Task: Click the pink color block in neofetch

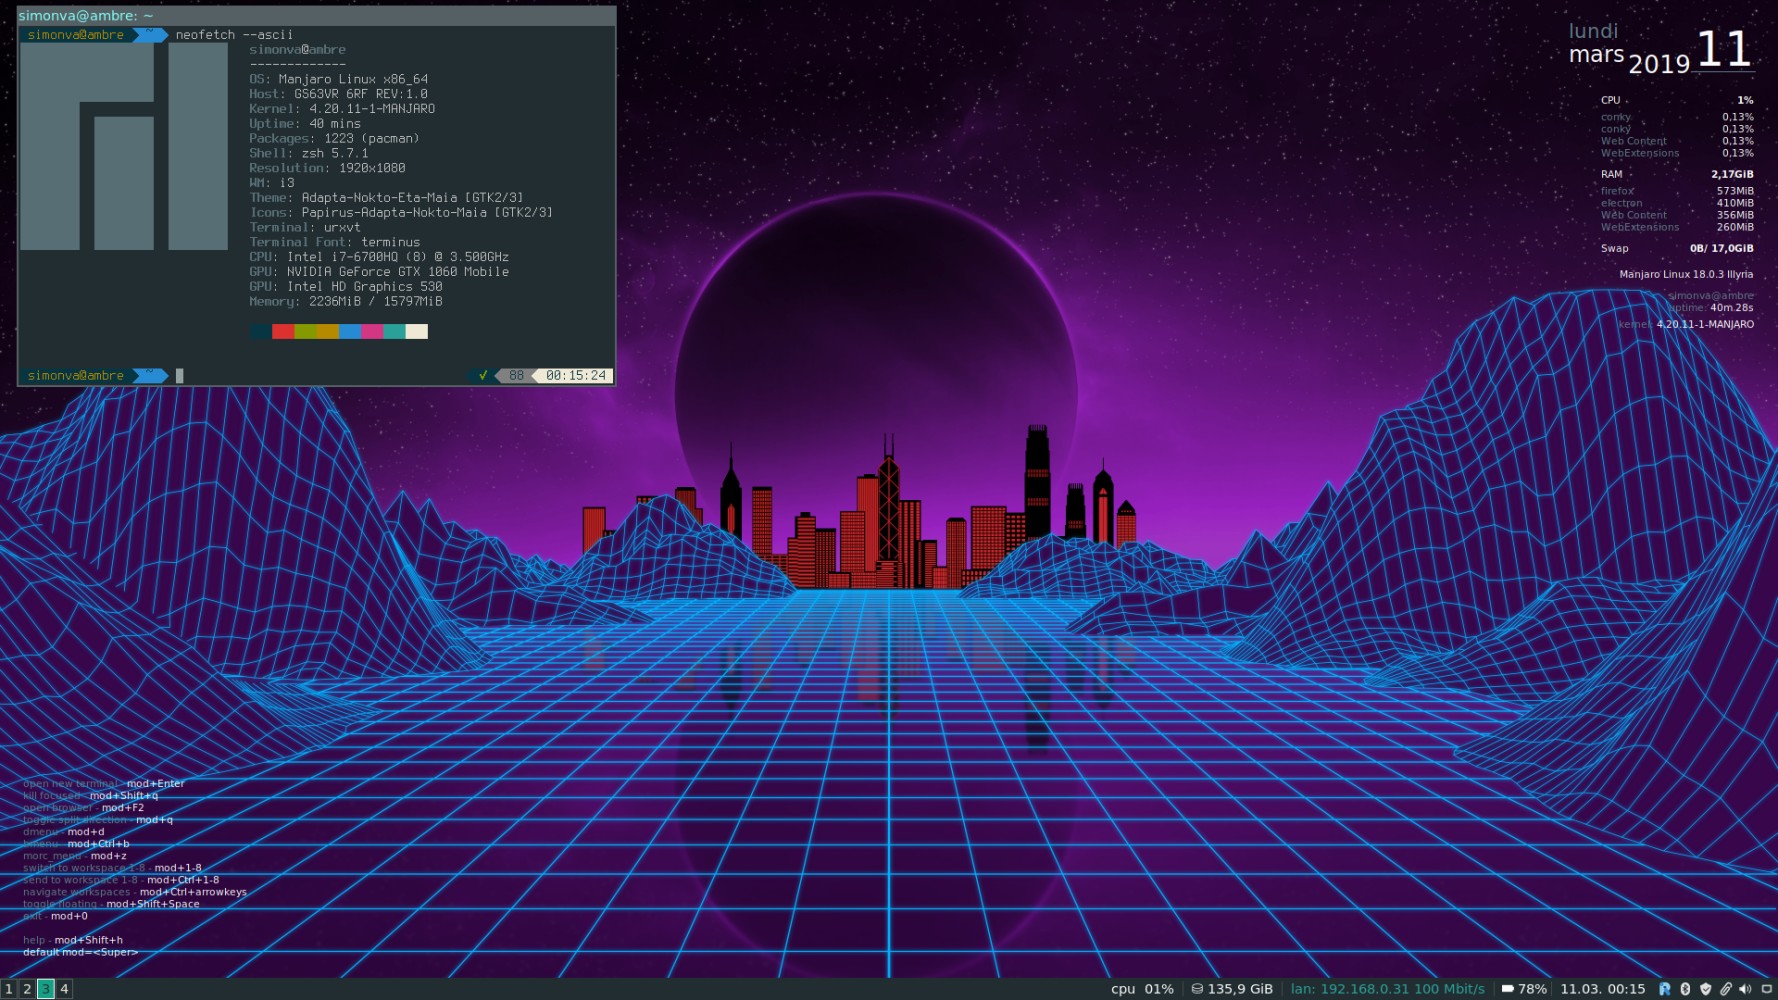Action: tap(372, 332)
